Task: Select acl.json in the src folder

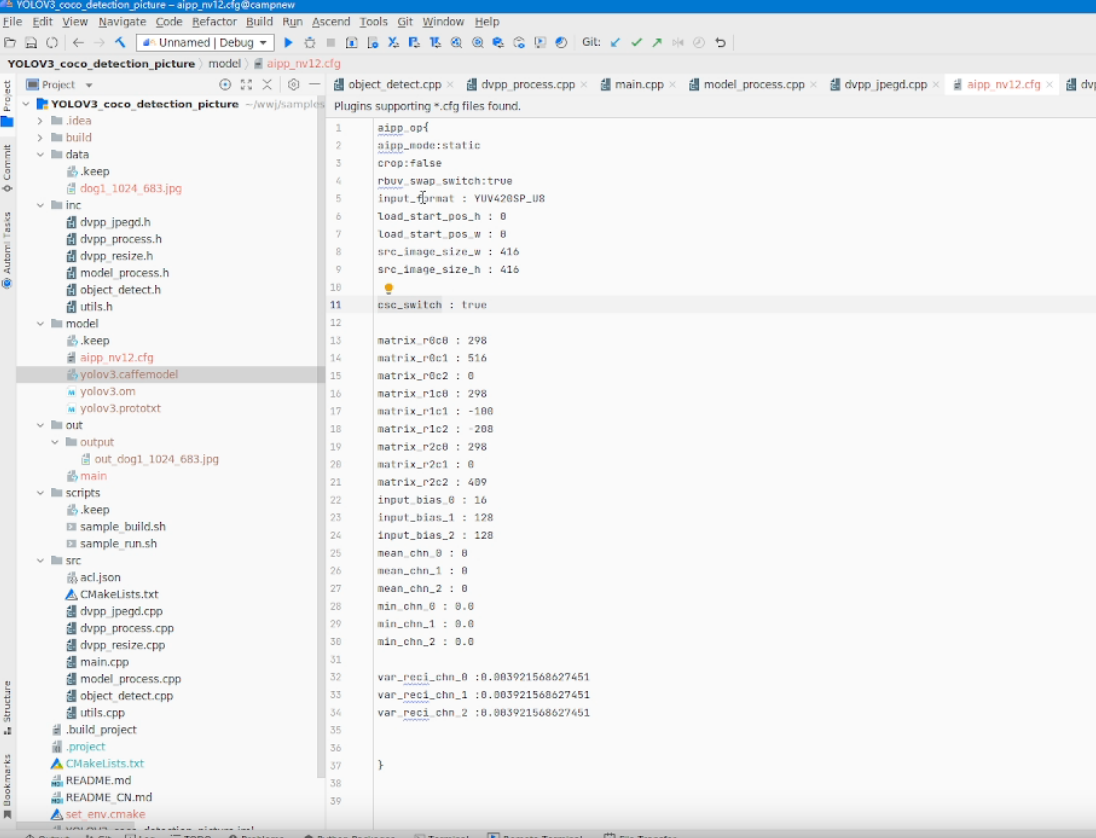Action: coord(100,577)
